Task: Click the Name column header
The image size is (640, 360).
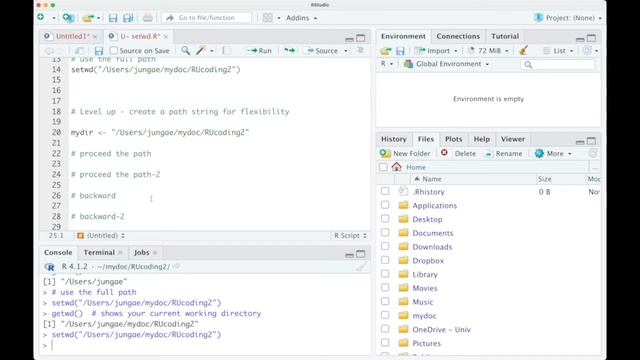Action: tap(432, 179)
